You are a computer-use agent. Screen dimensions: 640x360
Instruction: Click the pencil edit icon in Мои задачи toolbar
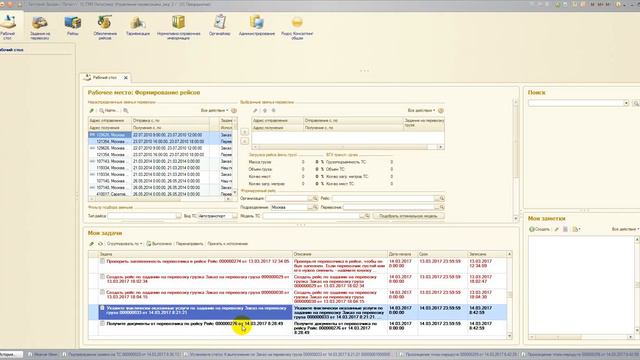[x=92, y=244]
